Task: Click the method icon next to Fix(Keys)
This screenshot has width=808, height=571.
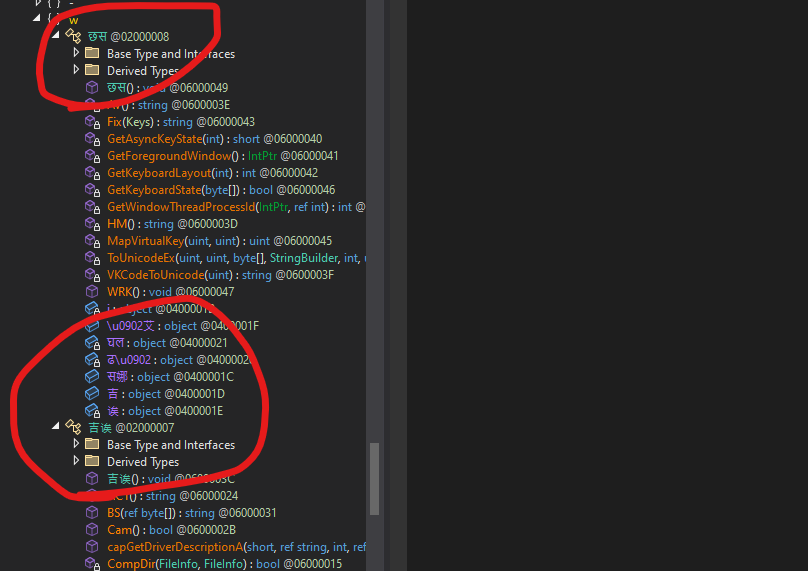Action: point(92,122)
